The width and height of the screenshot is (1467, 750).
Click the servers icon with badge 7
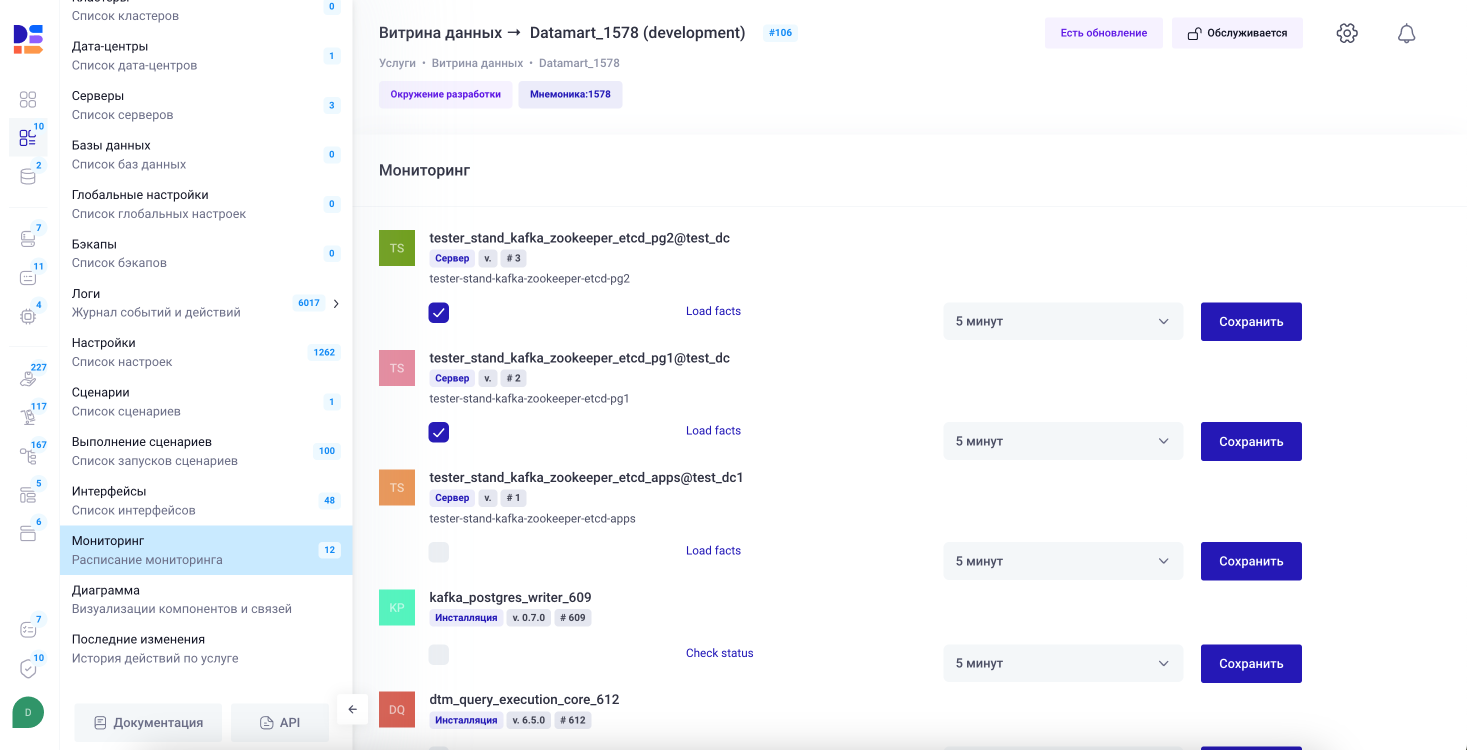(x=27, y=236)
